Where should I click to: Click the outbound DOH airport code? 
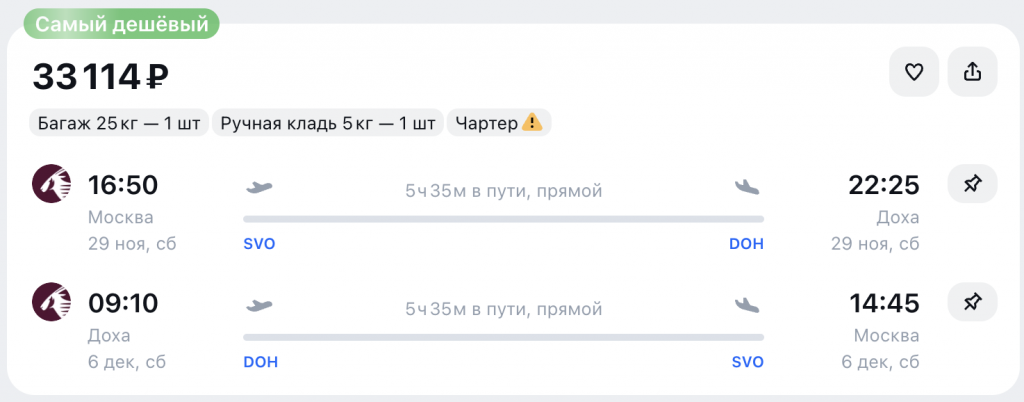(746, 244)
